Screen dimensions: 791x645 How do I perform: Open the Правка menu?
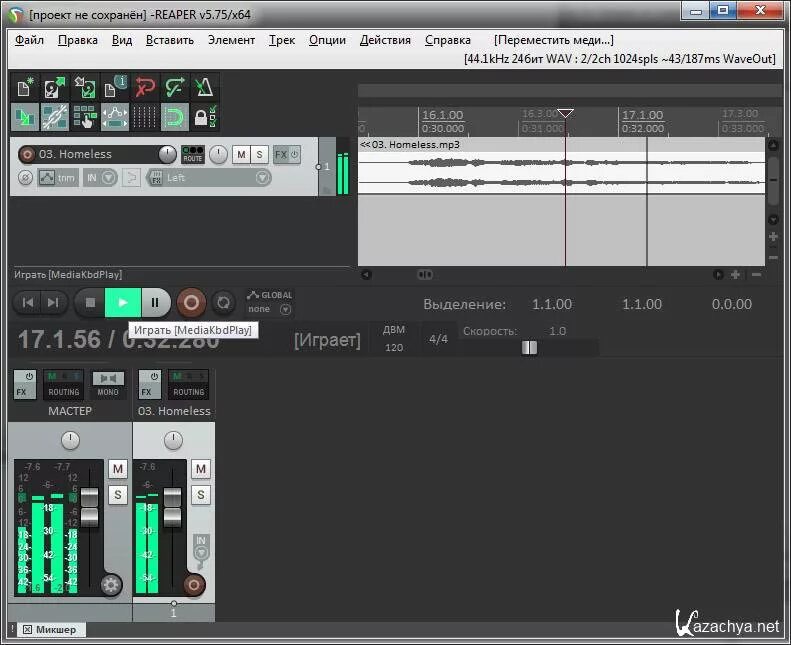(x=78, y=40)
